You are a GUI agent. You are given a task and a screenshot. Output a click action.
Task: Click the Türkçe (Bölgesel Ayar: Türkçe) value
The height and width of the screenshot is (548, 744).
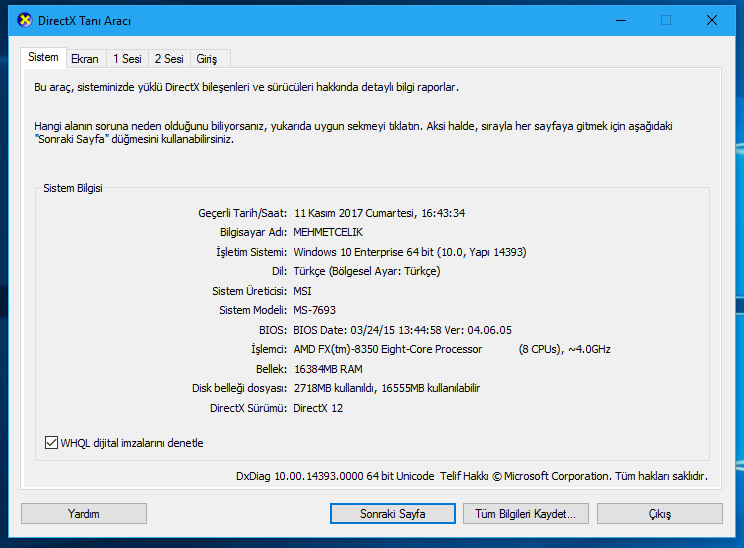pyautogui.click(x=367, y=271)
